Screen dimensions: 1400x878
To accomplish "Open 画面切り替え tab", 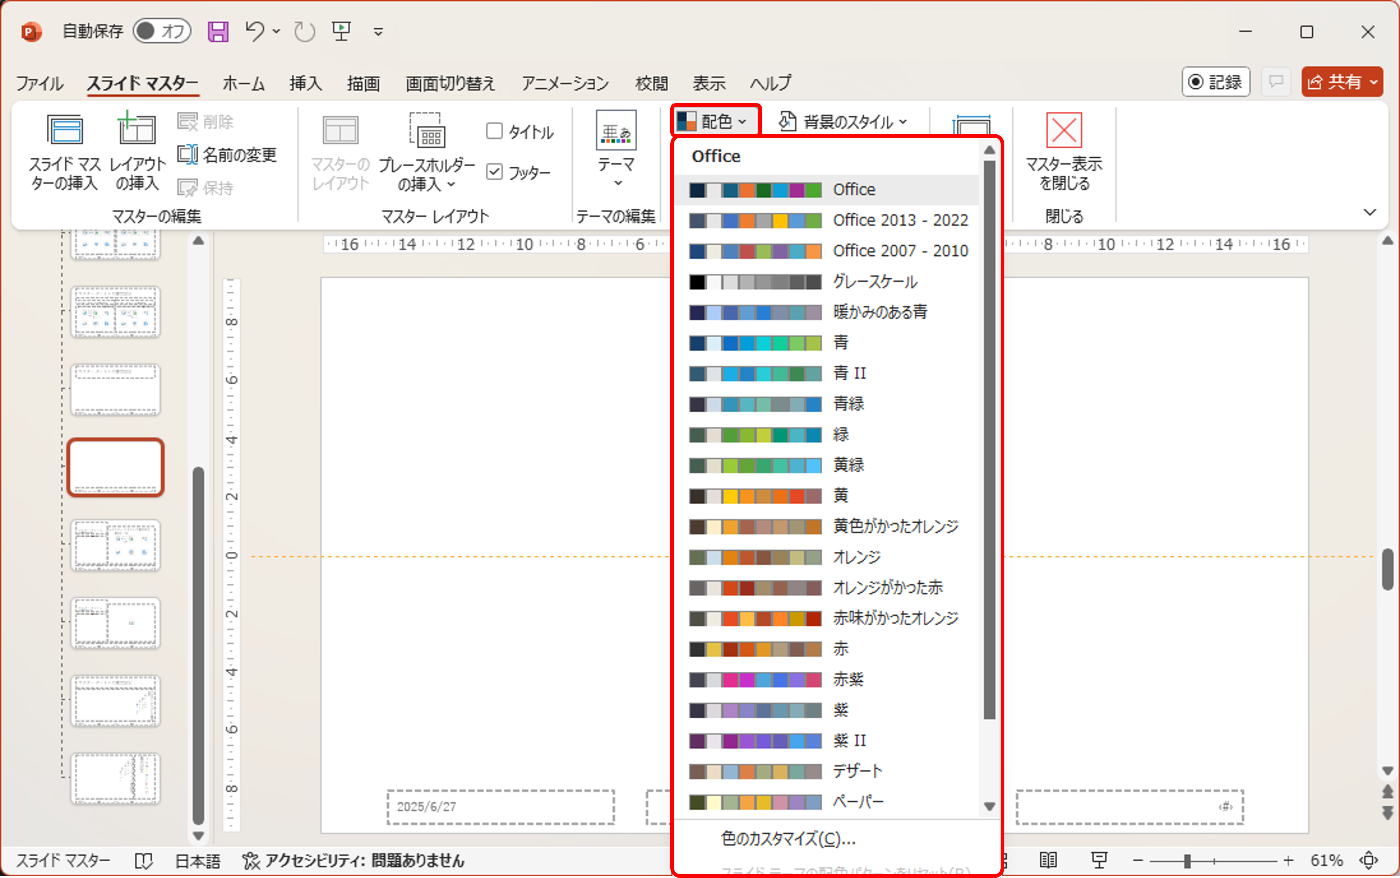I will click(450, 83).
